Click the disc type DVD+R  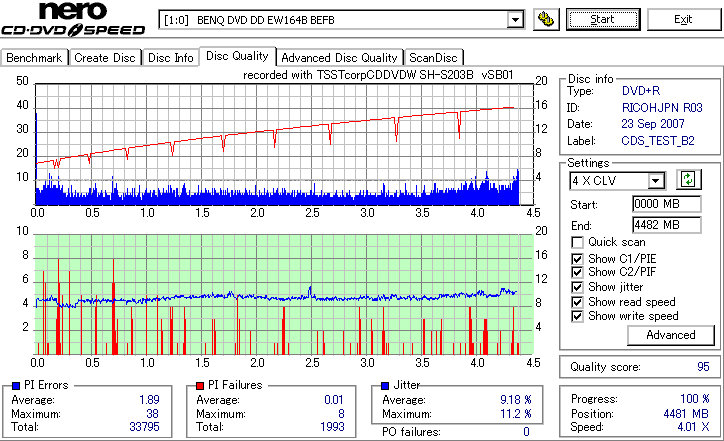(x=641, y=91)
